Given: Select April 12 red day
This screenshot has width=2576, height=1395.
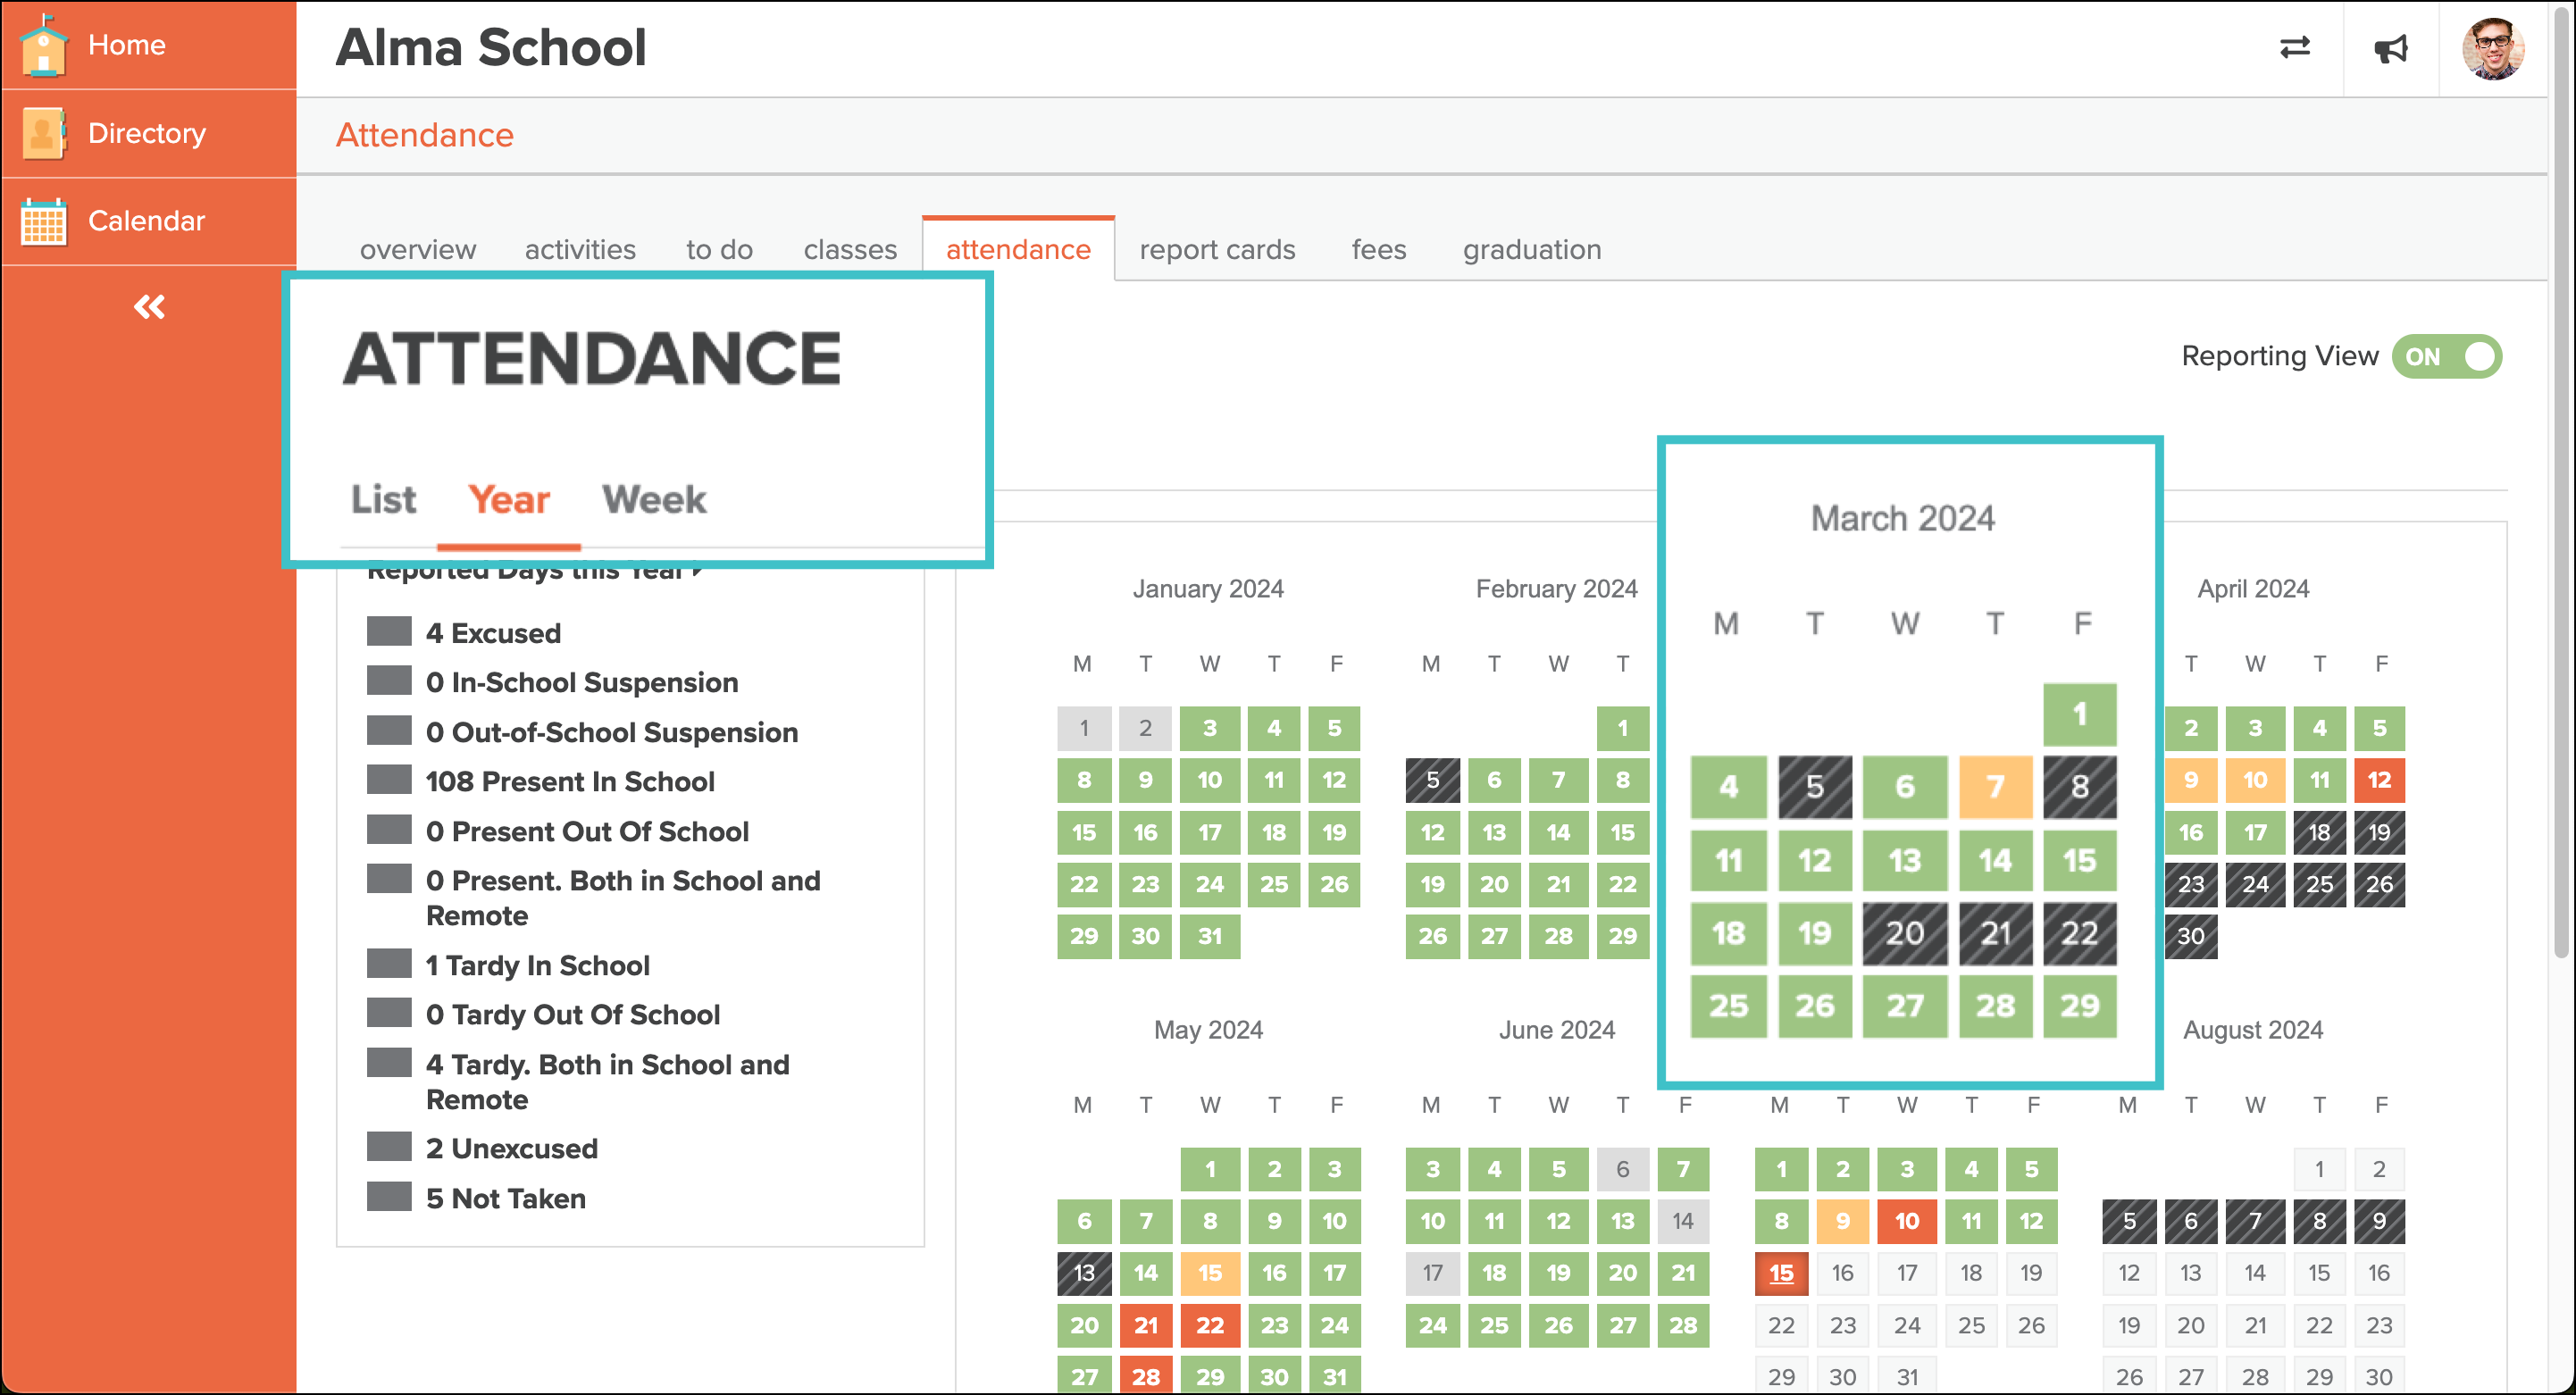Looking at the screenshot, I should click(x=2379, y=780).
